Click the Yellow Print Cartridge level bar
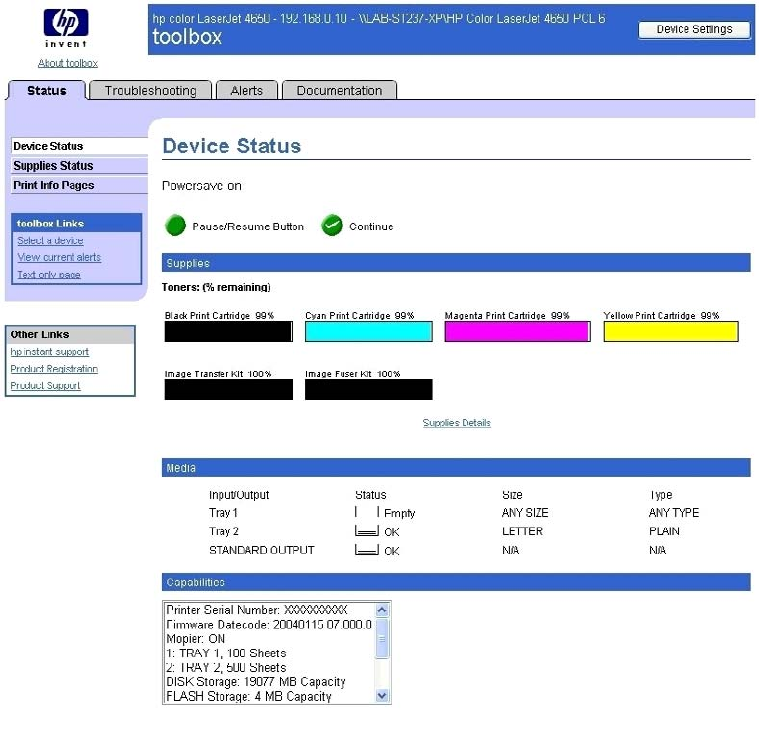 tap(671, 332)
